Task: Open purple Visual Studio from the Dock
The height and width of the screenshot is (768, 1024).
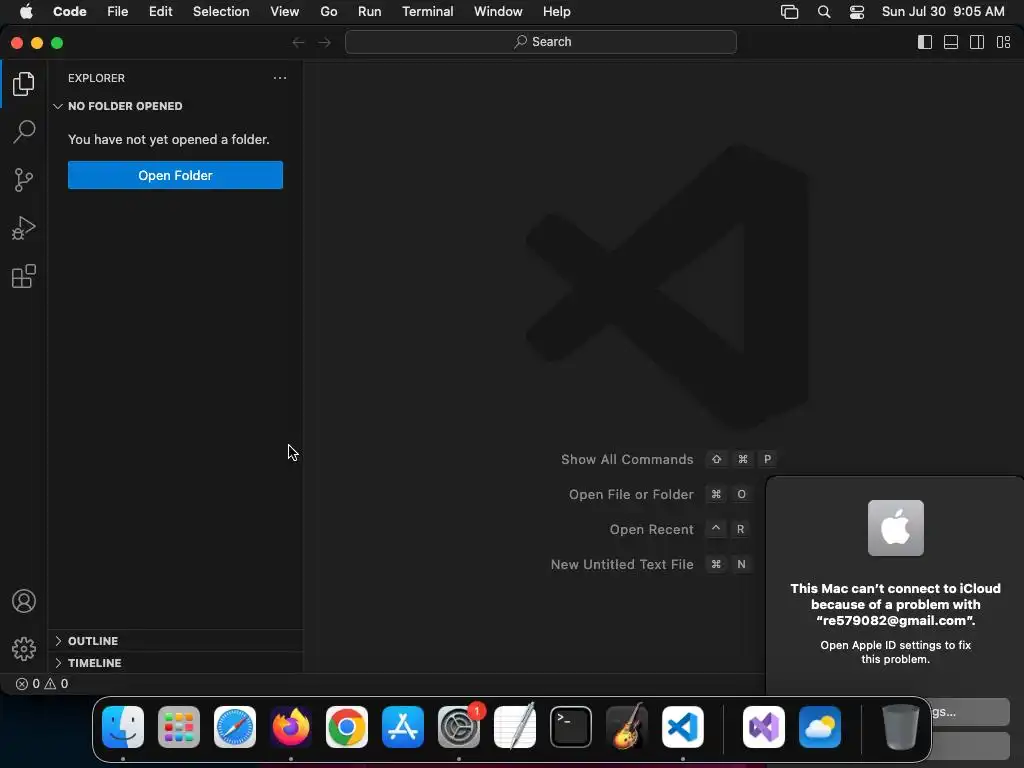Action: [x=764, y=727]
